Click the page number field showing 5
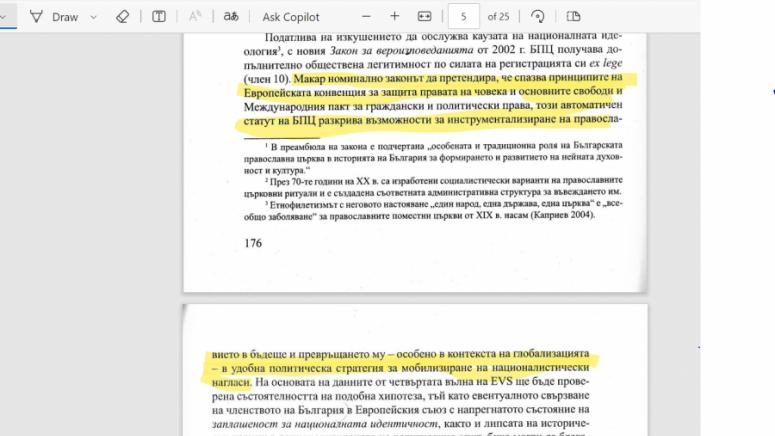This screenshot has width=775, height=436. pyautogui.click(x=464, y=16)
